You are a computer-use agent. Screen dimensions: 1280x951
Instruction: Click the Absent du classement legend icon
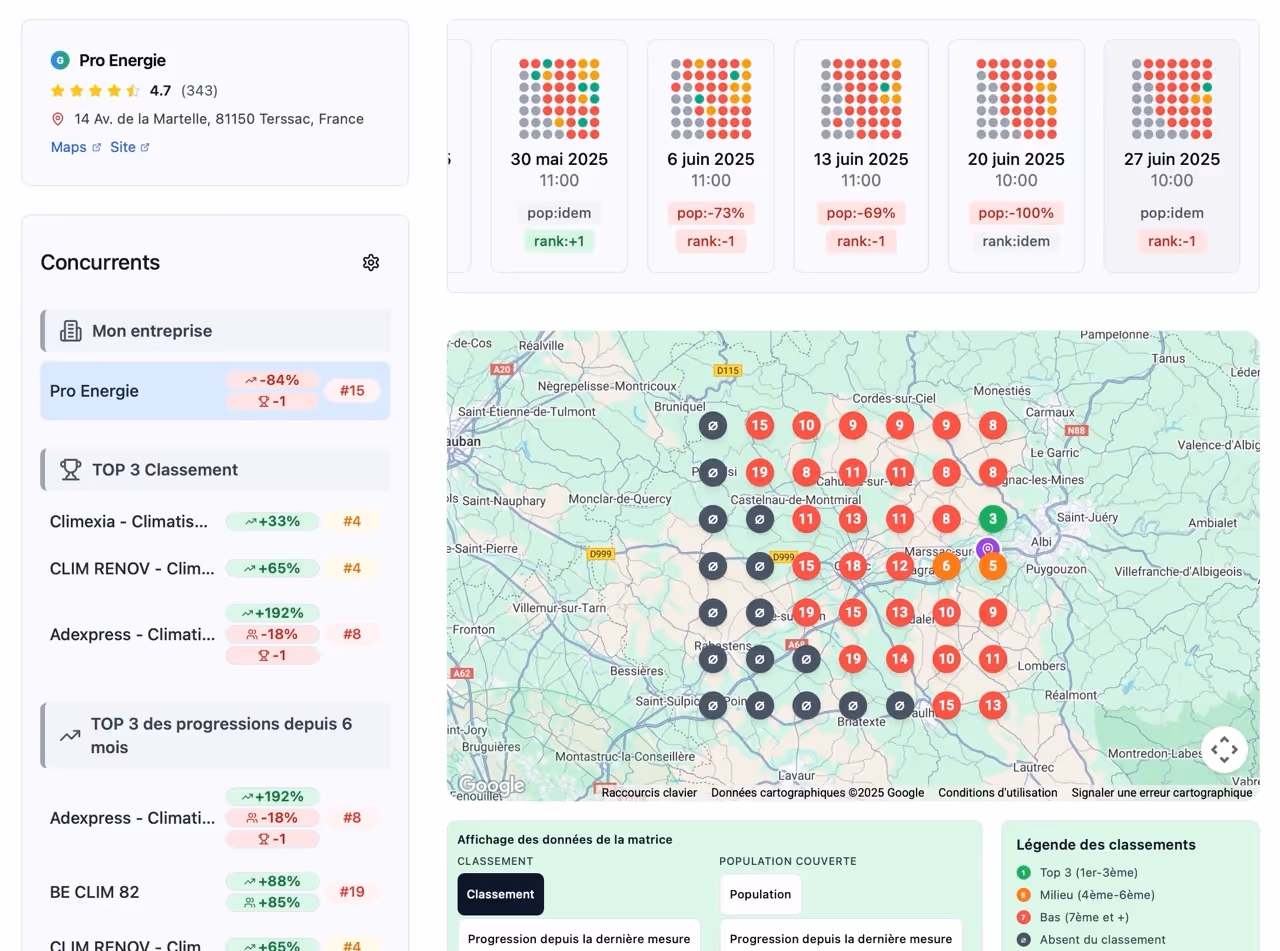click(x=1023, y=940)
